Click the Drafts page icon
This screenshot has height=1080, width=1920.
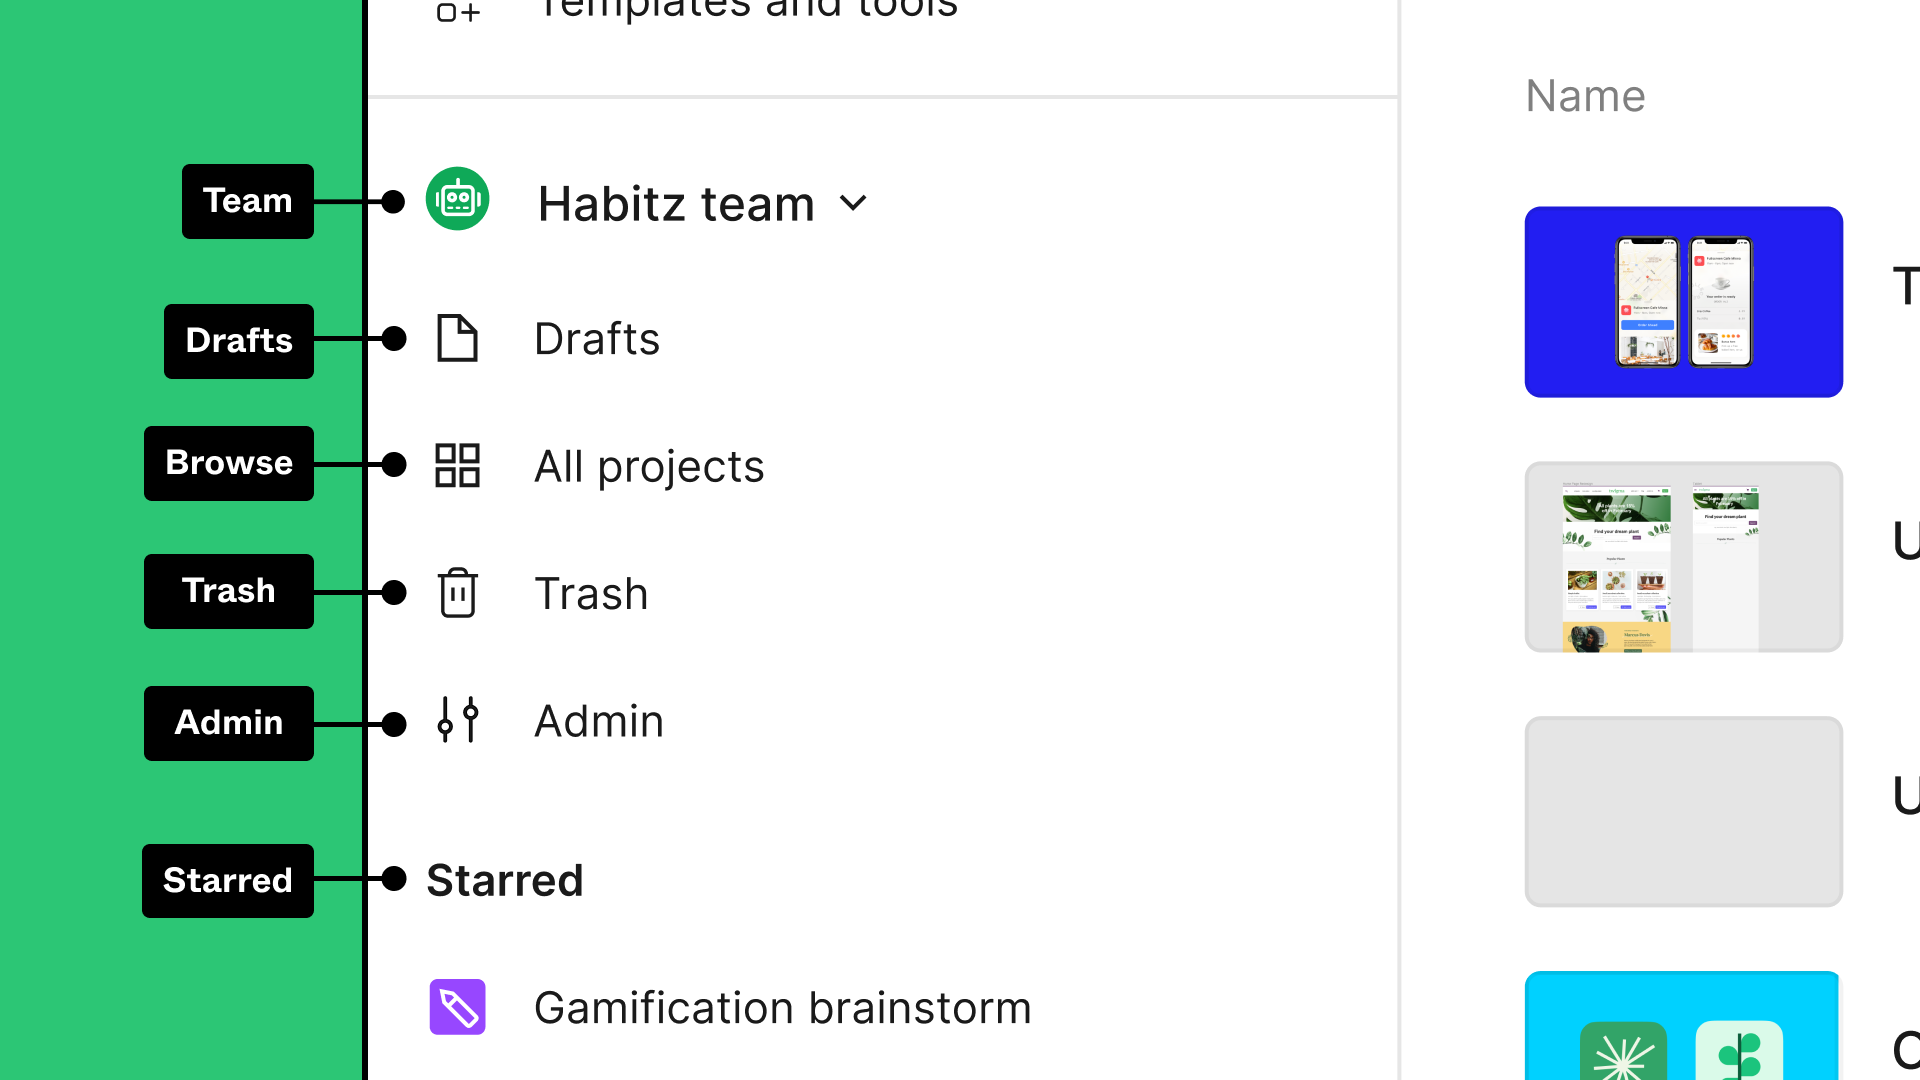(x=457, y=338)
